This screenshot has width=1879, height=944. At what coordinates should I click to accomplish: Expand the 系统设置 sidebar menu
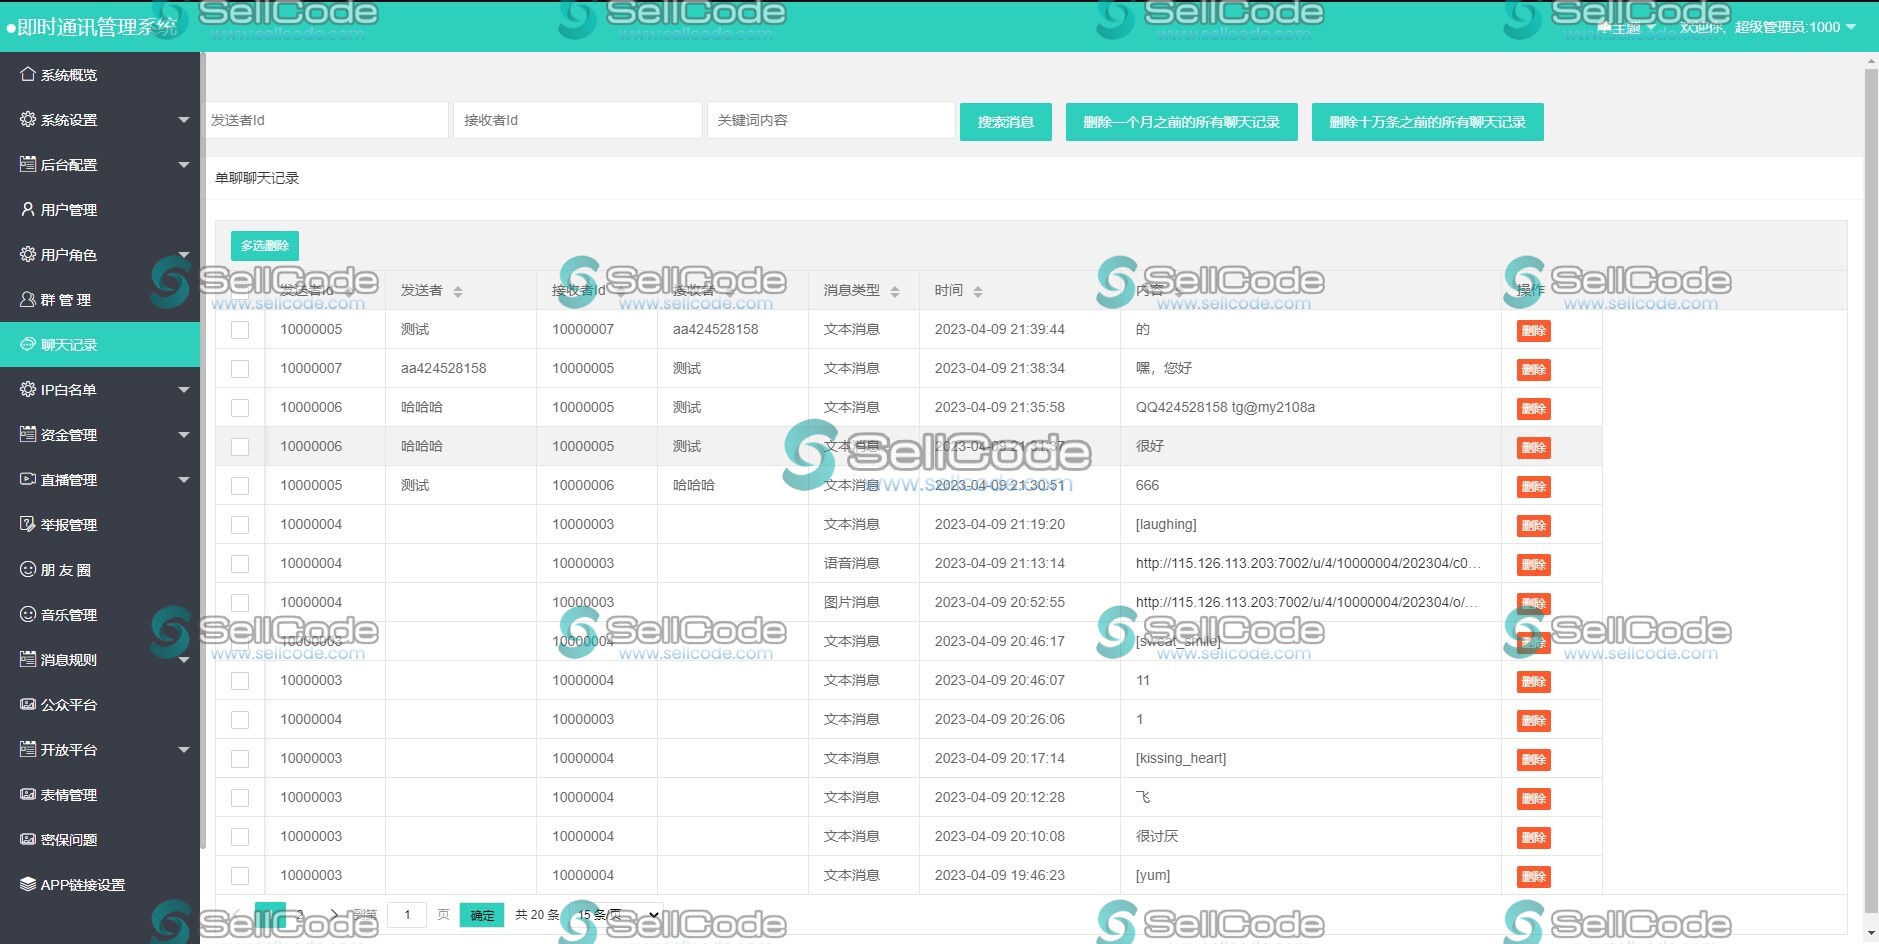point(100,119)
